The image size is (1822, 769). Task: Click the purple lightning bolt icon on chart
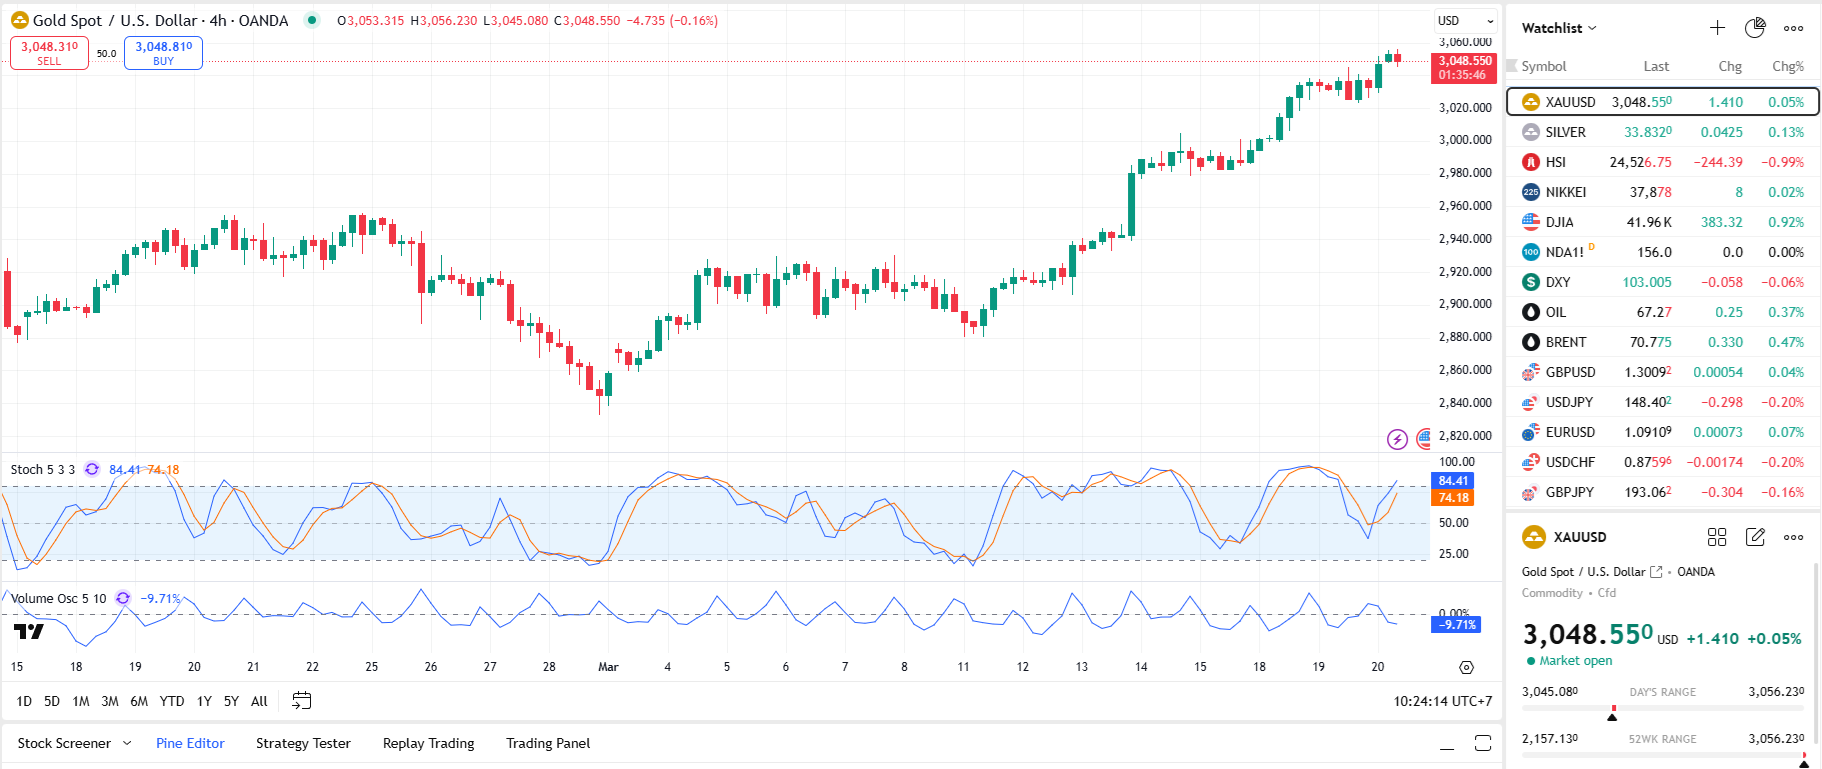click(1397, 439)
